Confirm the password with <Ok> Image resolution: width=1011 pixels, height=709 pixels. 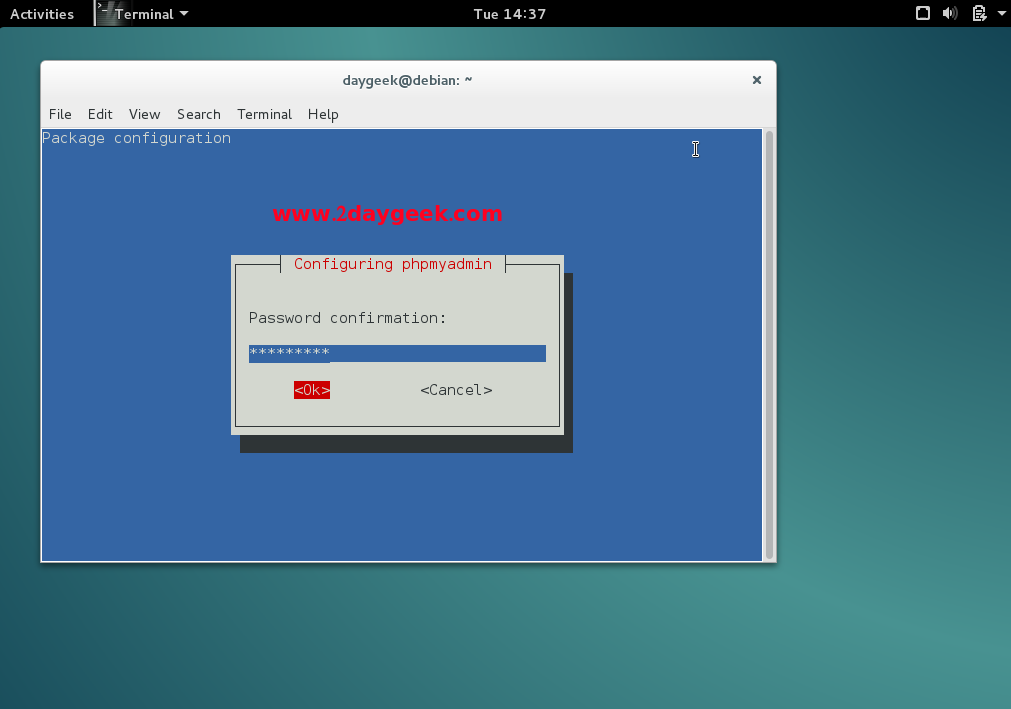[312, 390]
